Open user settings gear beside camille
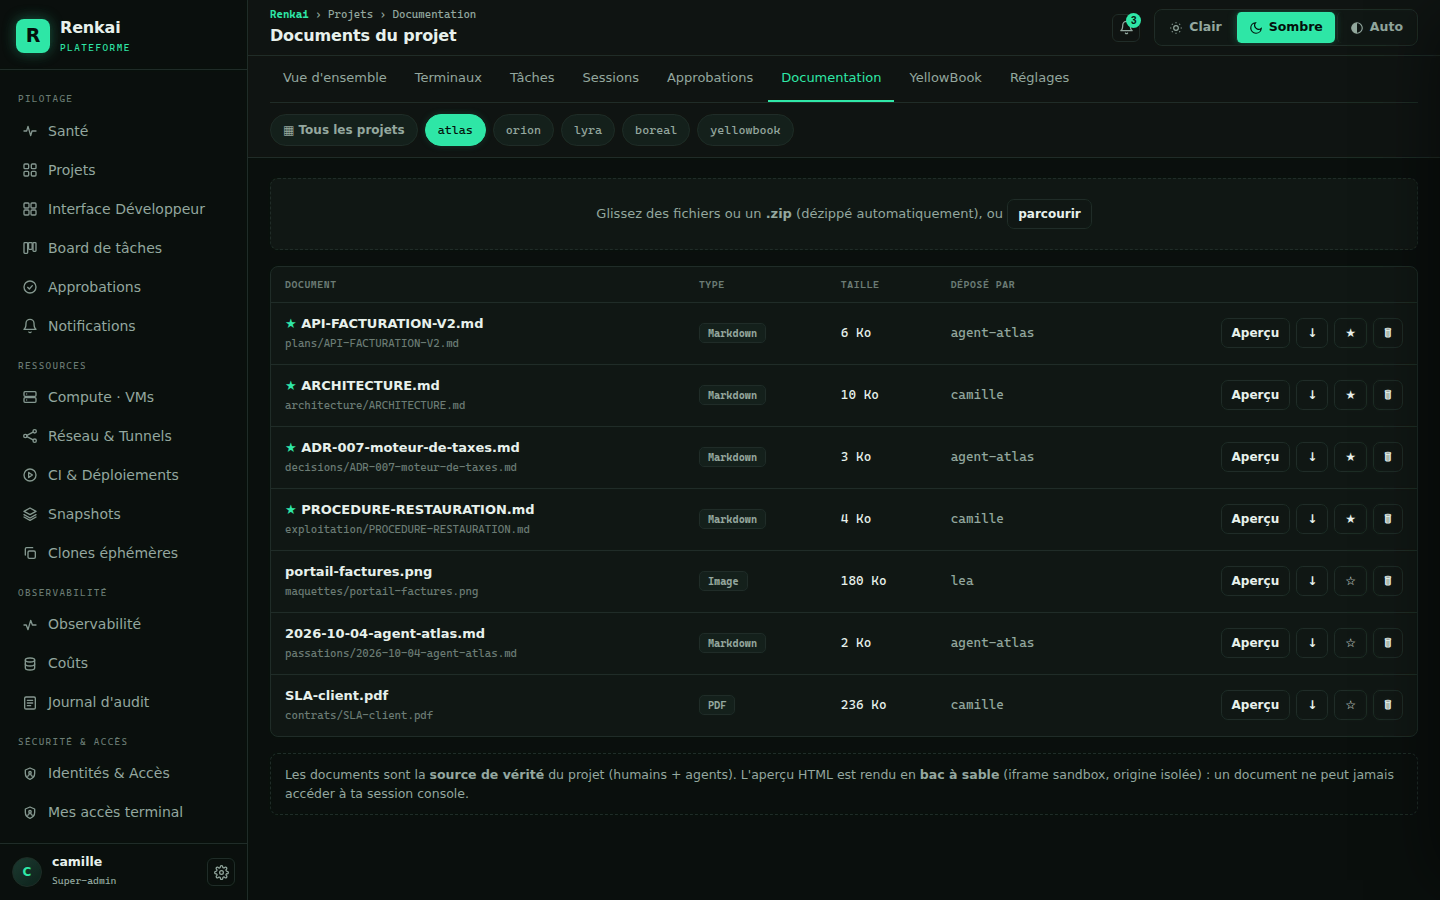Screen dimensions: 1440x900 tap(221, 872)
